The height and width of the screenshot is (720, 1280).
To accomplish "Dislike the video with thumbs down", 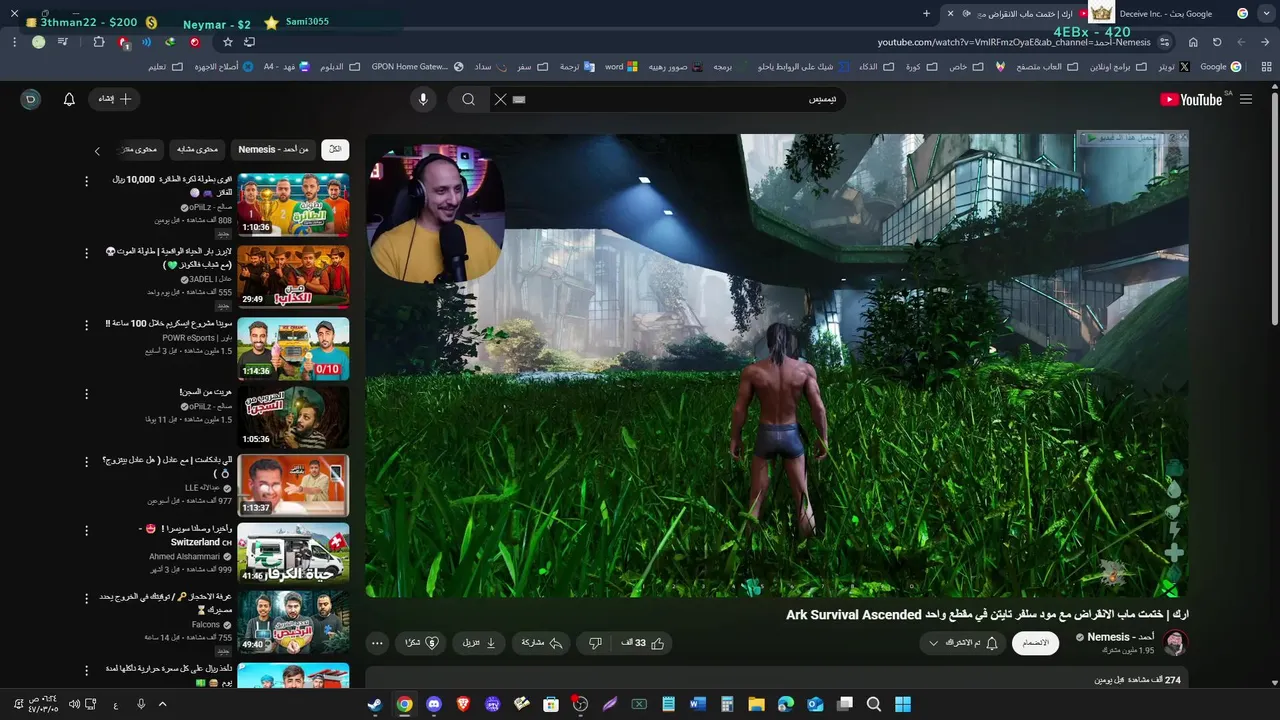I will coord(595,643).
